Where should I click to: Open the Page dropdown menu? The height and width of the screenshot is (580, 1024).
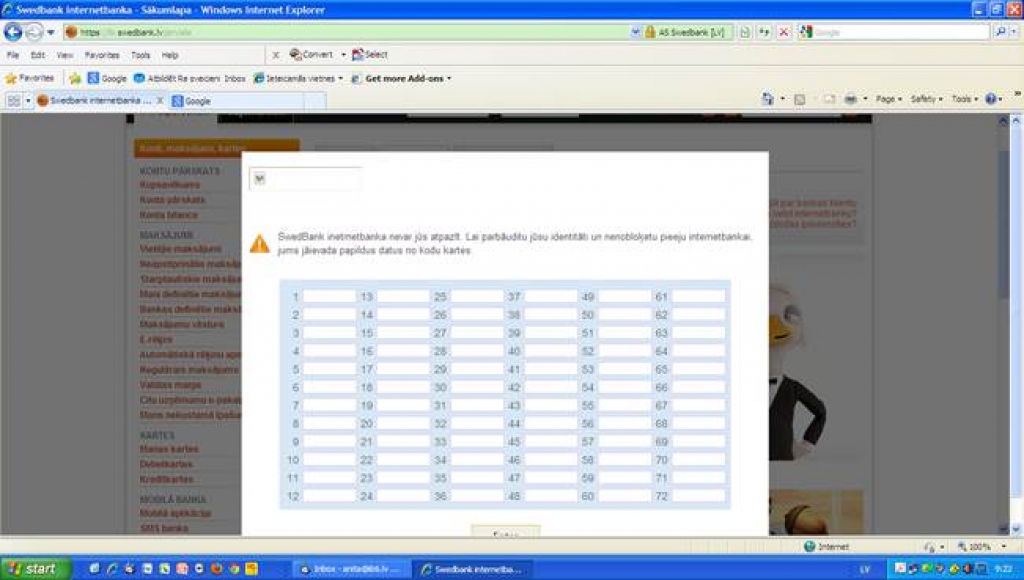pos(888,100)
